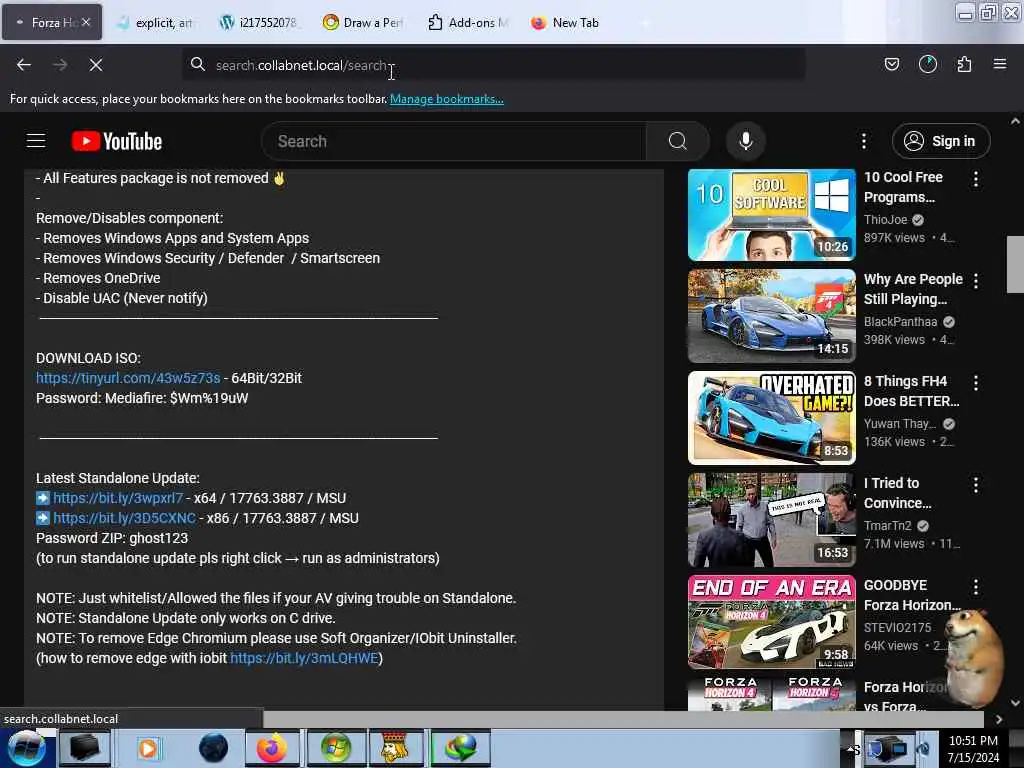Switch to the i217552078 WordPress tab
The height and width of the screenshot is (768, 1024).
tap(261, 22)
